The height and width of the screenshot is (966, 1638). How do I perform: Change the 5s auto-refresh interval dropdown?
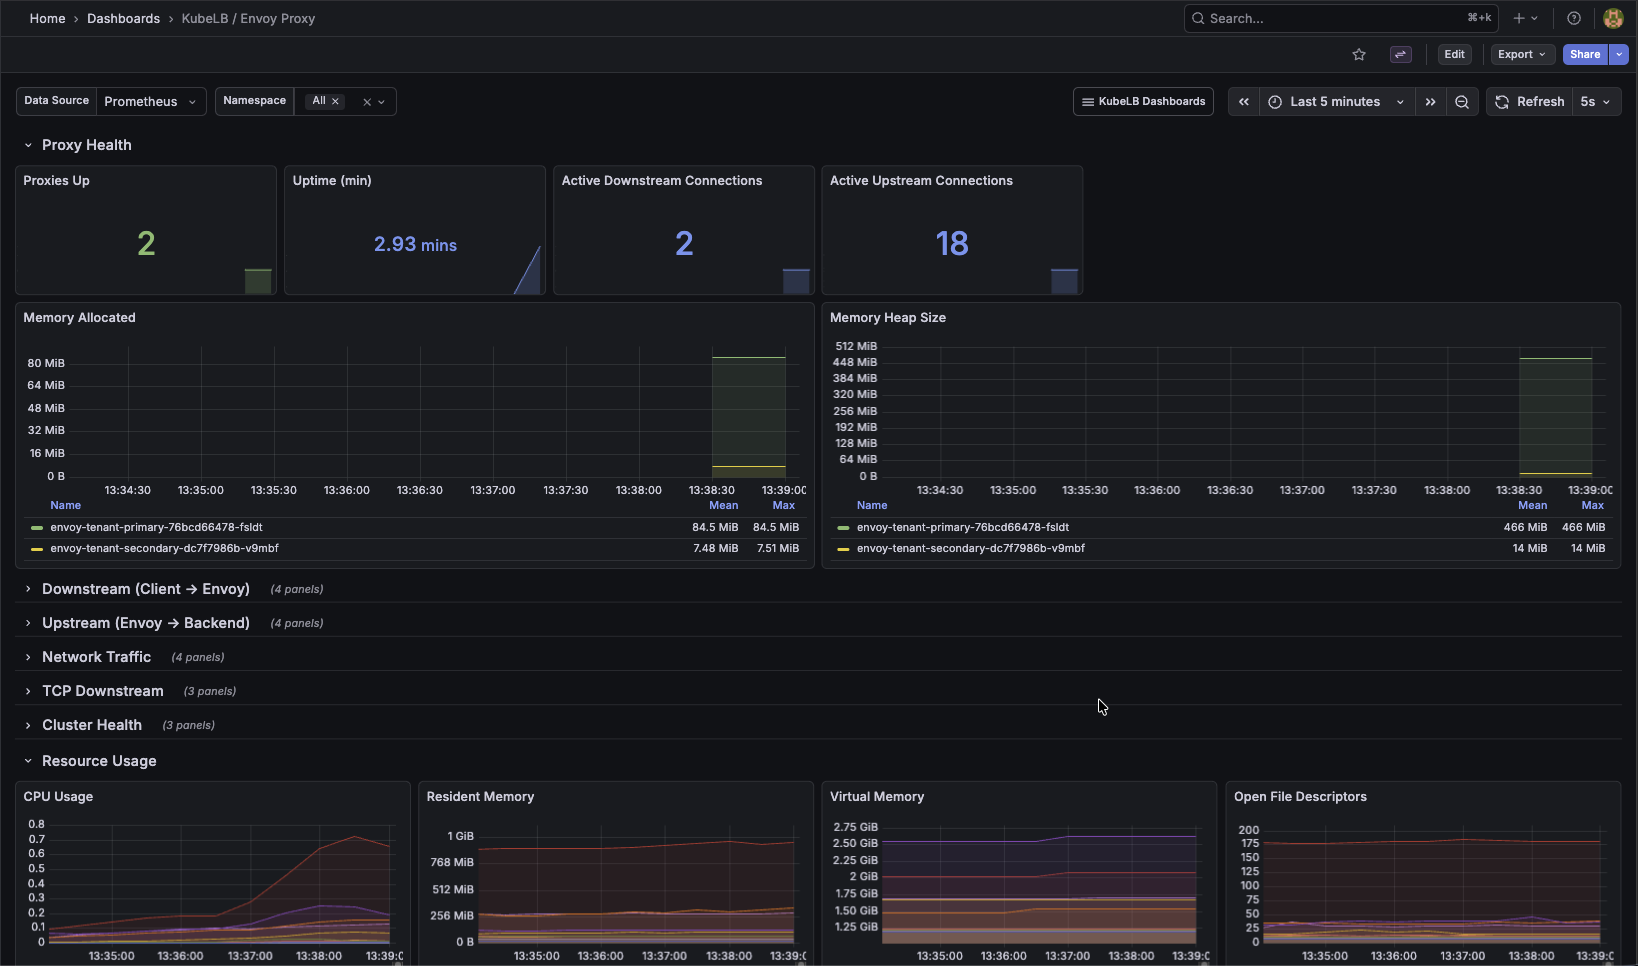click(1596, 101)
